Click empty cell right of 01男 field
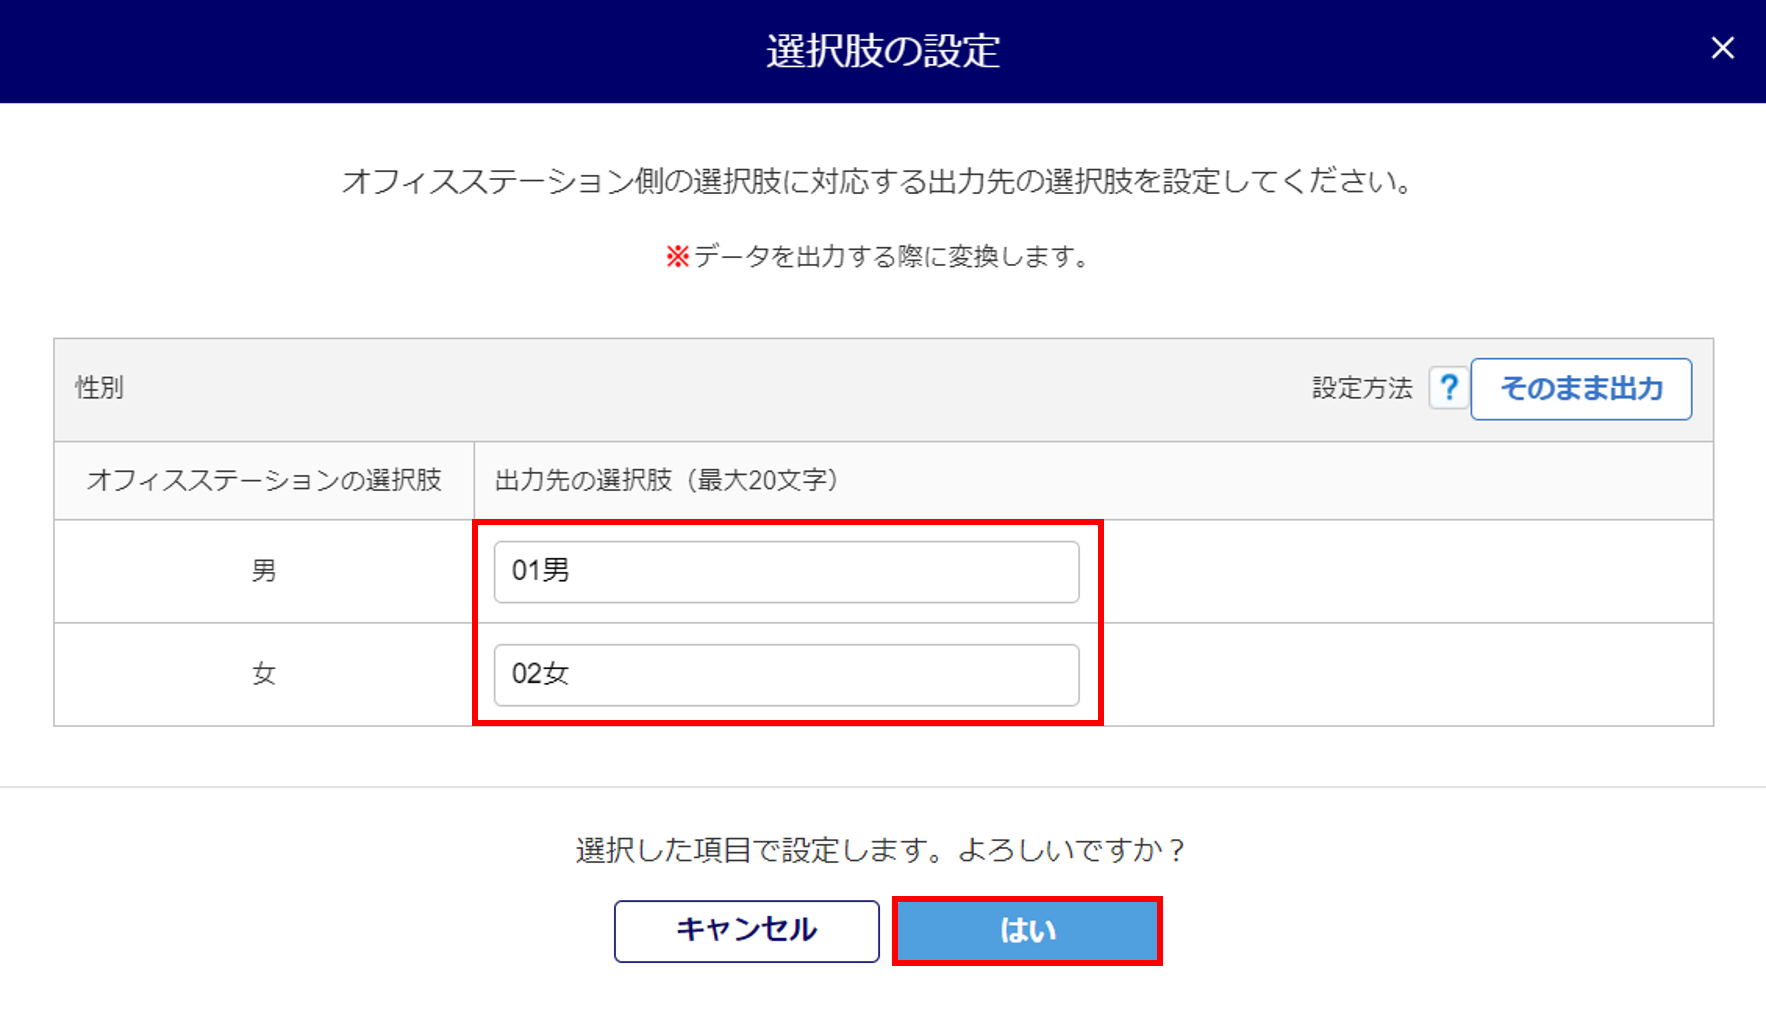1766x1016 pixels. pyautogui.click(x=1400, y=572)
